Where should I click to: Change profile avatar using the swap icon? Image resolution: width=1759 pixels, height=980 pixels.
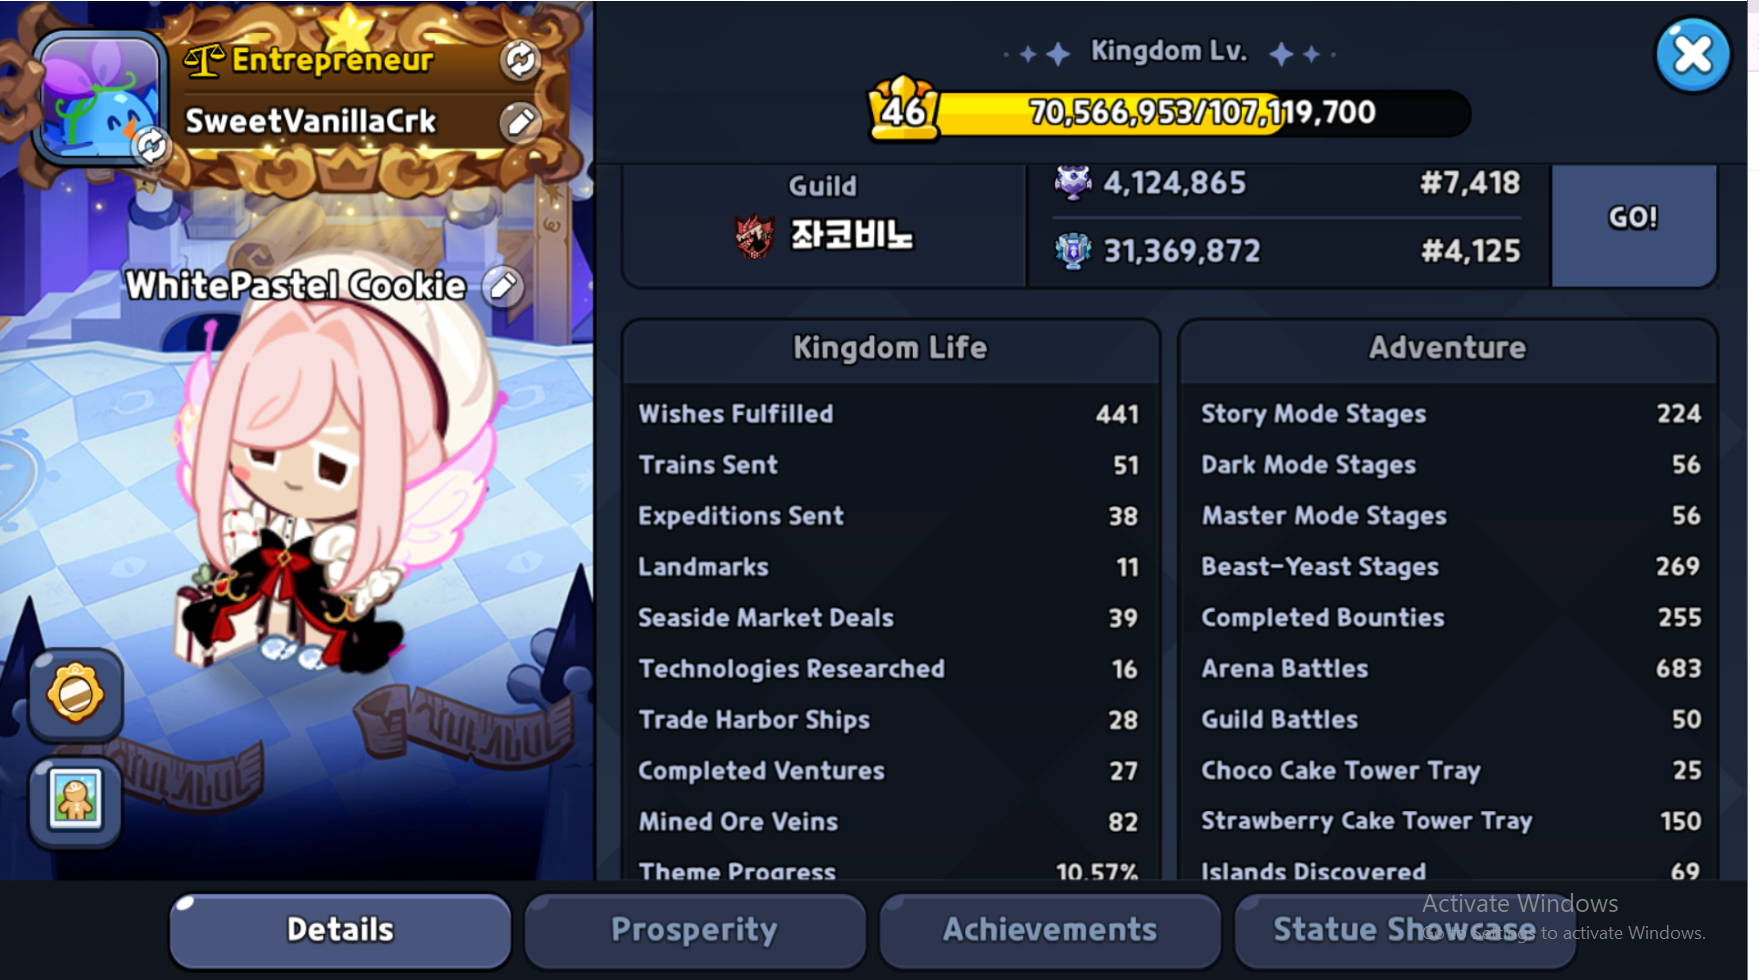(151, 146)
